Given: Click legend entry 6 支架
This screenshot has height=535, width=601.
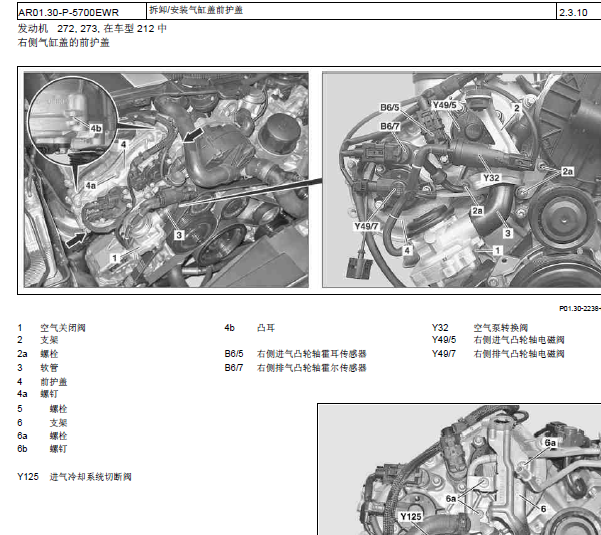Looking at the screenshot, I should [42, 423].
